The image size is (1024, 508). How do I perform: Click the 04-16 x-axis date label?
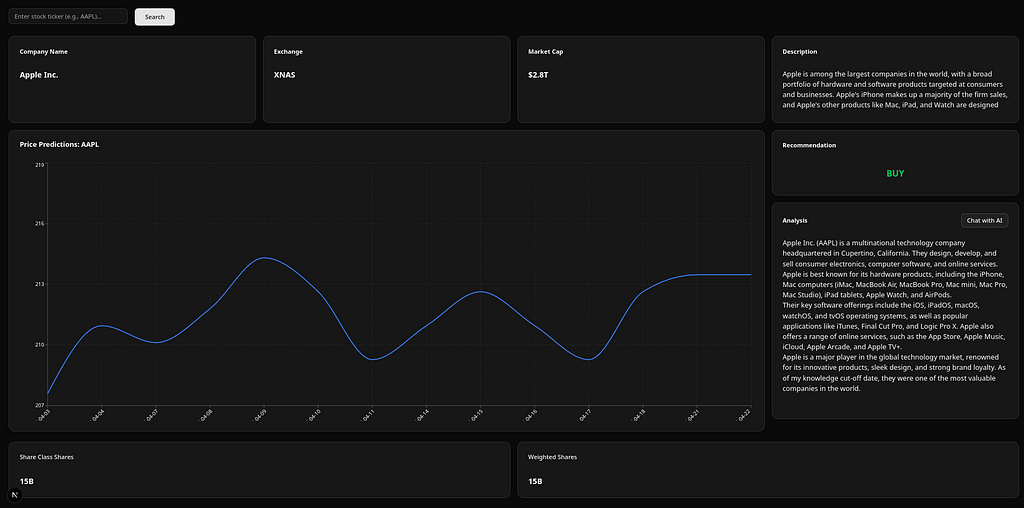[x=530, y=416]
